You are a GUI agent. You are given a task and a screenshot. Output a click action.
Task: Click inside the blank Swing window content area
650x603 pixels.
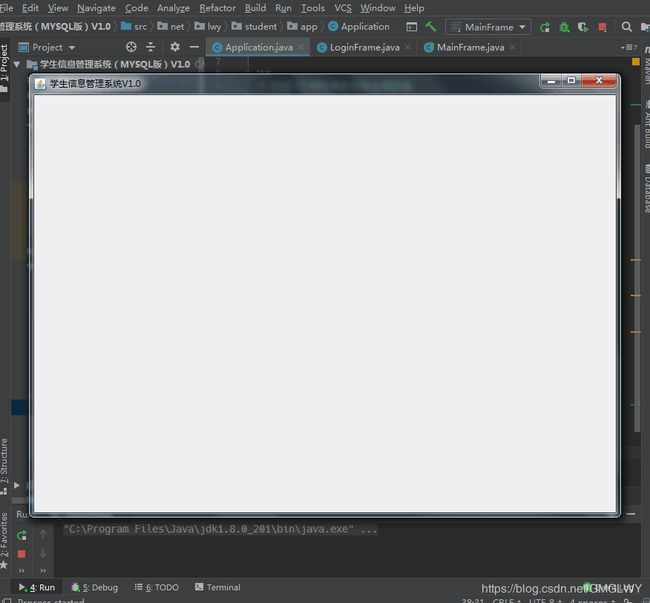pos(325,303)
